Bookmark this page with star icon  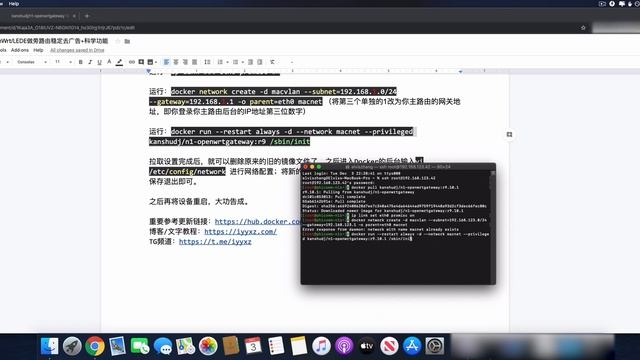583,28
